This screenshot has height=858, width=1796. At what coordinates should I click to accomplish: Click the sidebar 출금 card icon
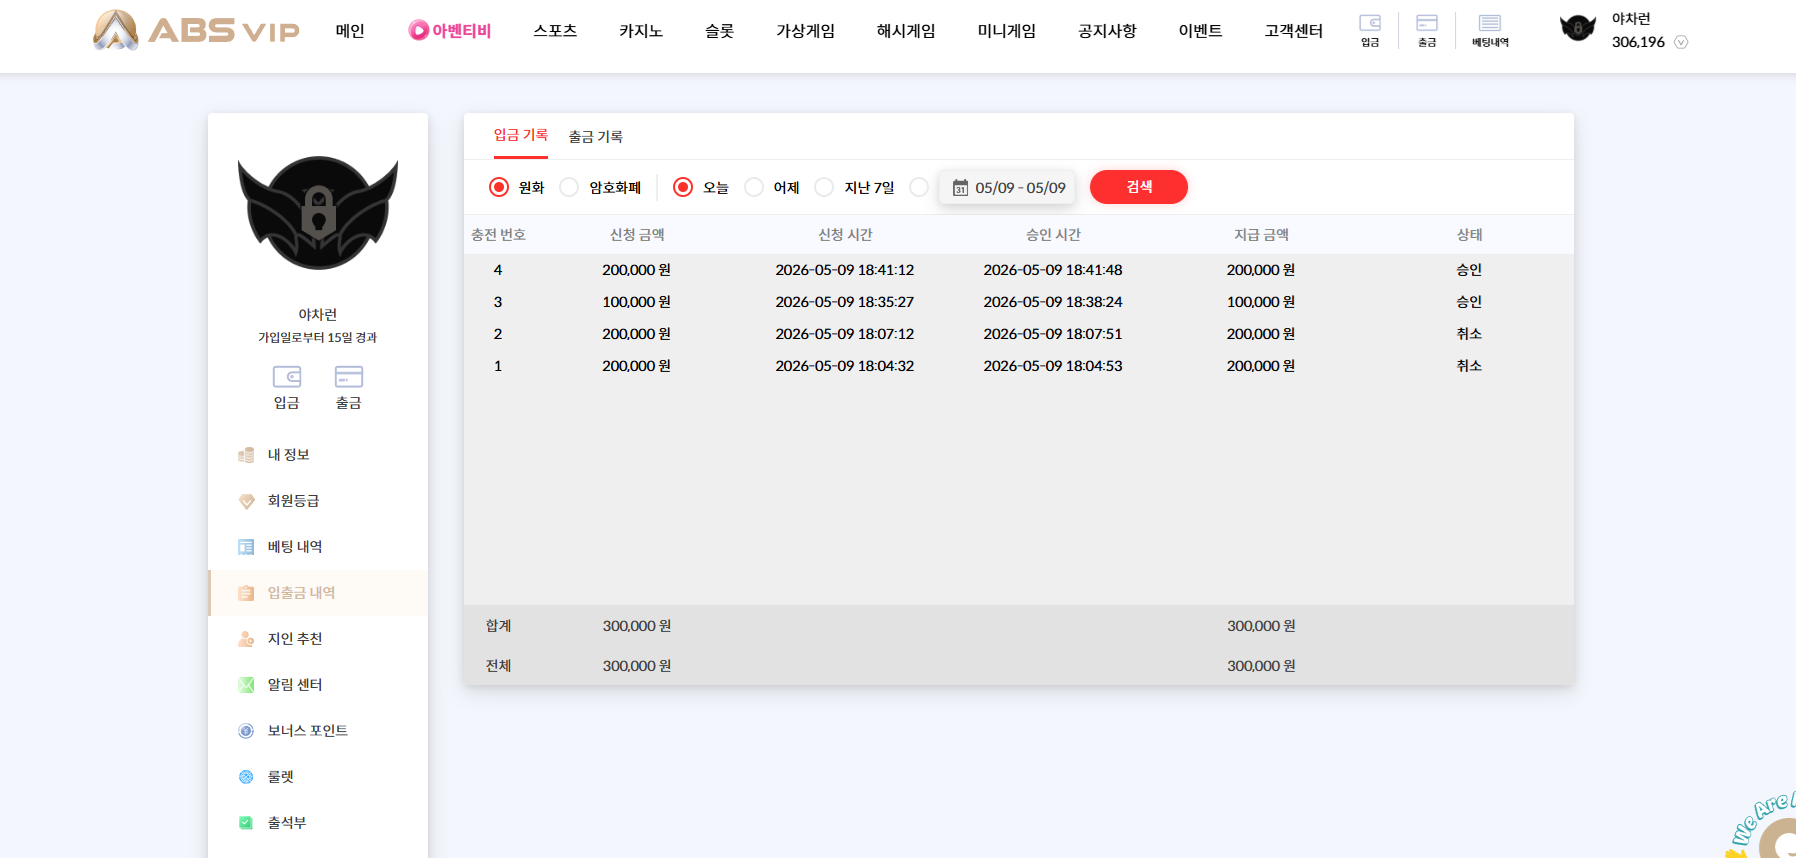tap(348, 388)
